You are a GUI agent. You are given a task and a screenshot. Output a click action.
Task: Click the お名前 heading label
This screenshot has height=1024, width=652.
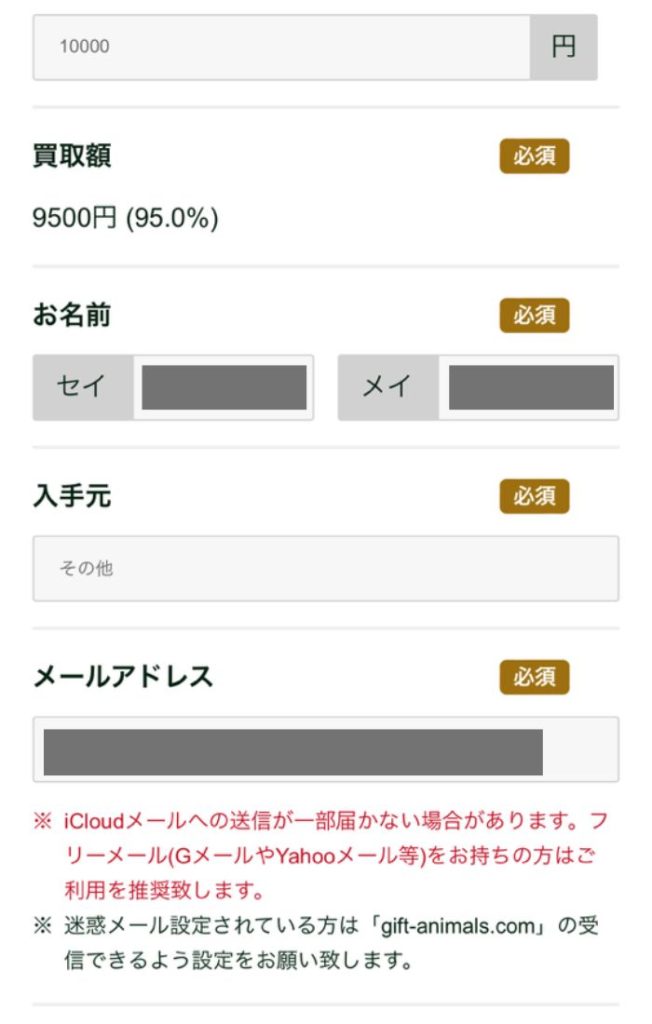(x=72, y=316)
